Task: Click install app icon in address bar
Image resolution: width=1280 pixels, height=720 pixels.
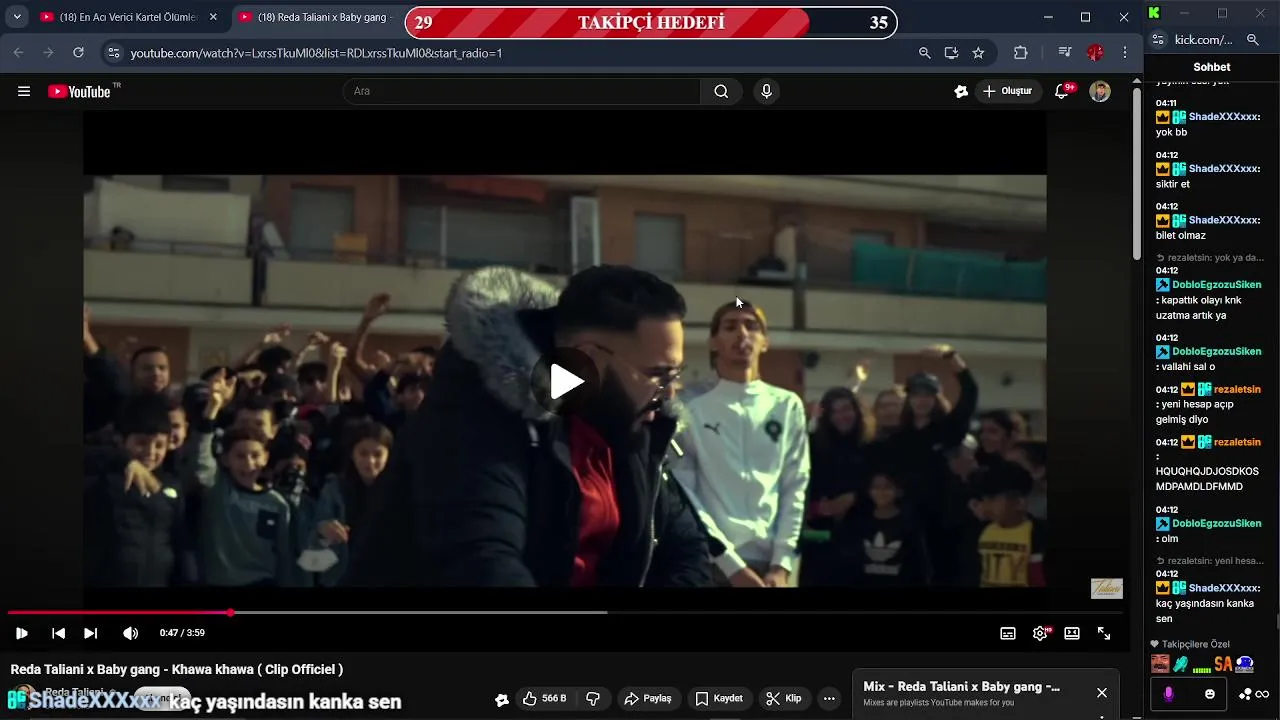Action: coord(951,53)
